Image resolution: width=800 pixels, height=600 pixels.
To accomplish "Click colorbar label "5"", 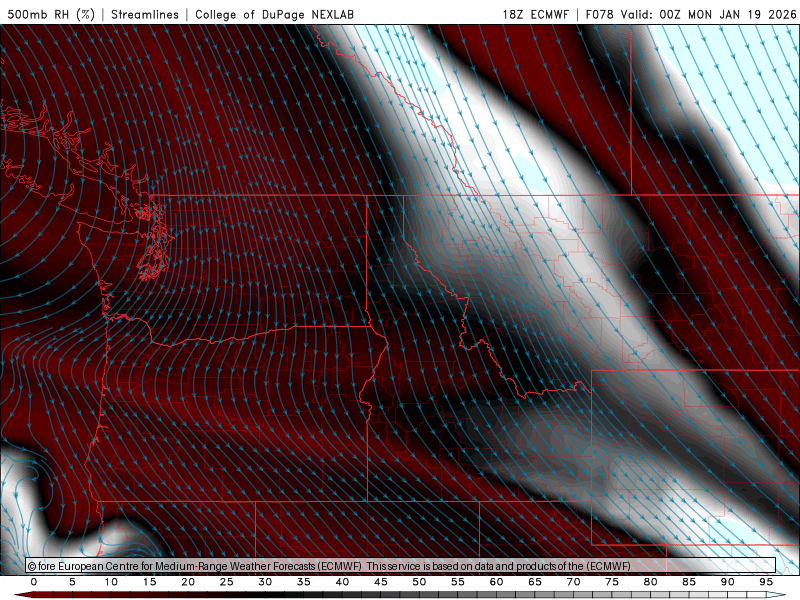I will pos(72,582).
